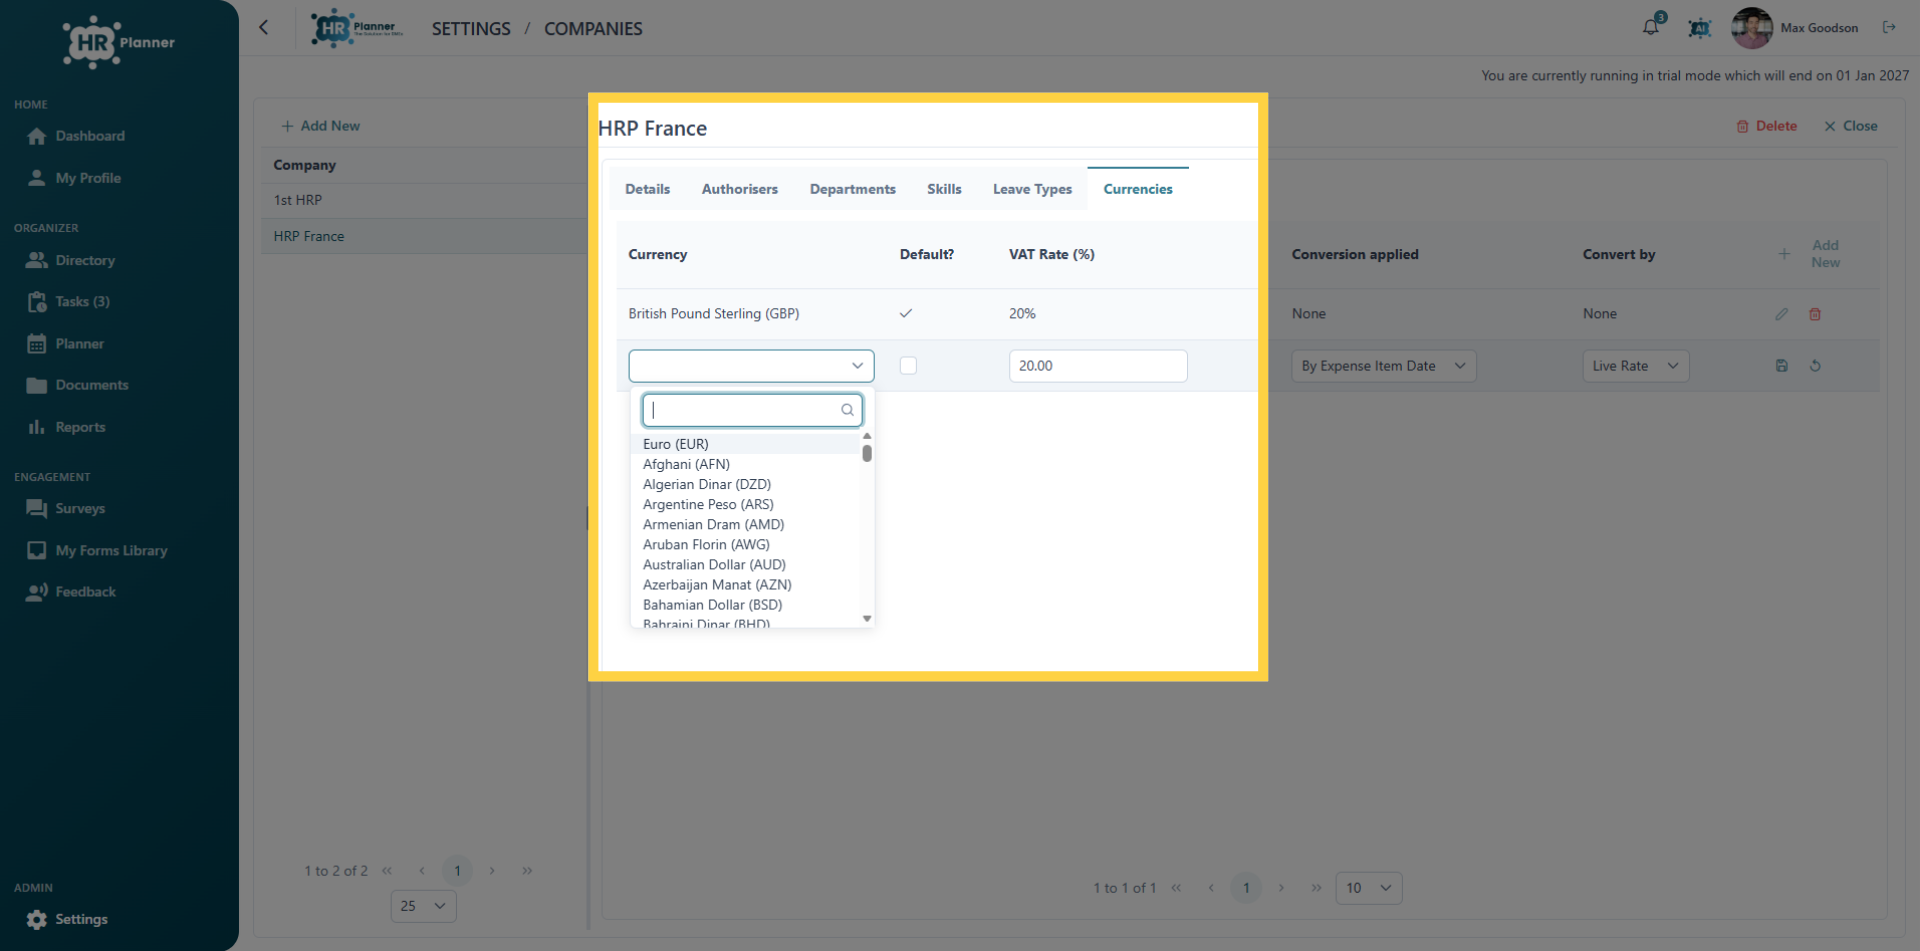
Task: Open Max Goodson profile avatar
Action: pos(1752,28)
